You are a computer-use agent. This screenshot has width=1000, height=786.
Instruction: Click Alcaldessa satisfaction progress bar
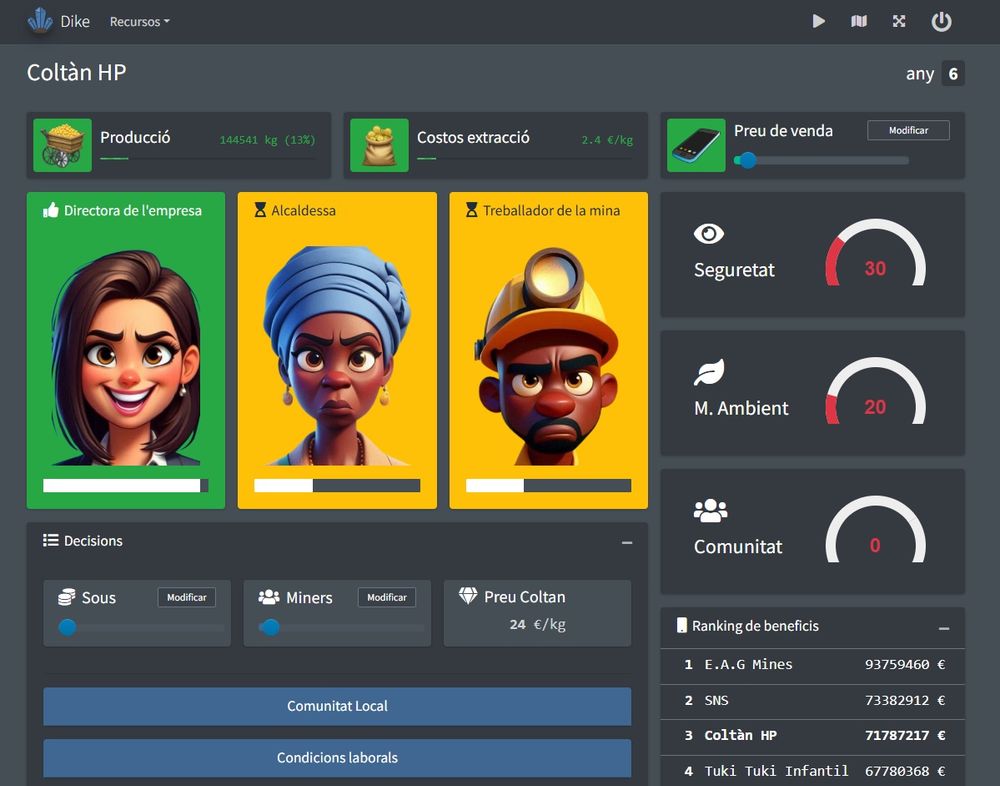click(x=337, y=486)
